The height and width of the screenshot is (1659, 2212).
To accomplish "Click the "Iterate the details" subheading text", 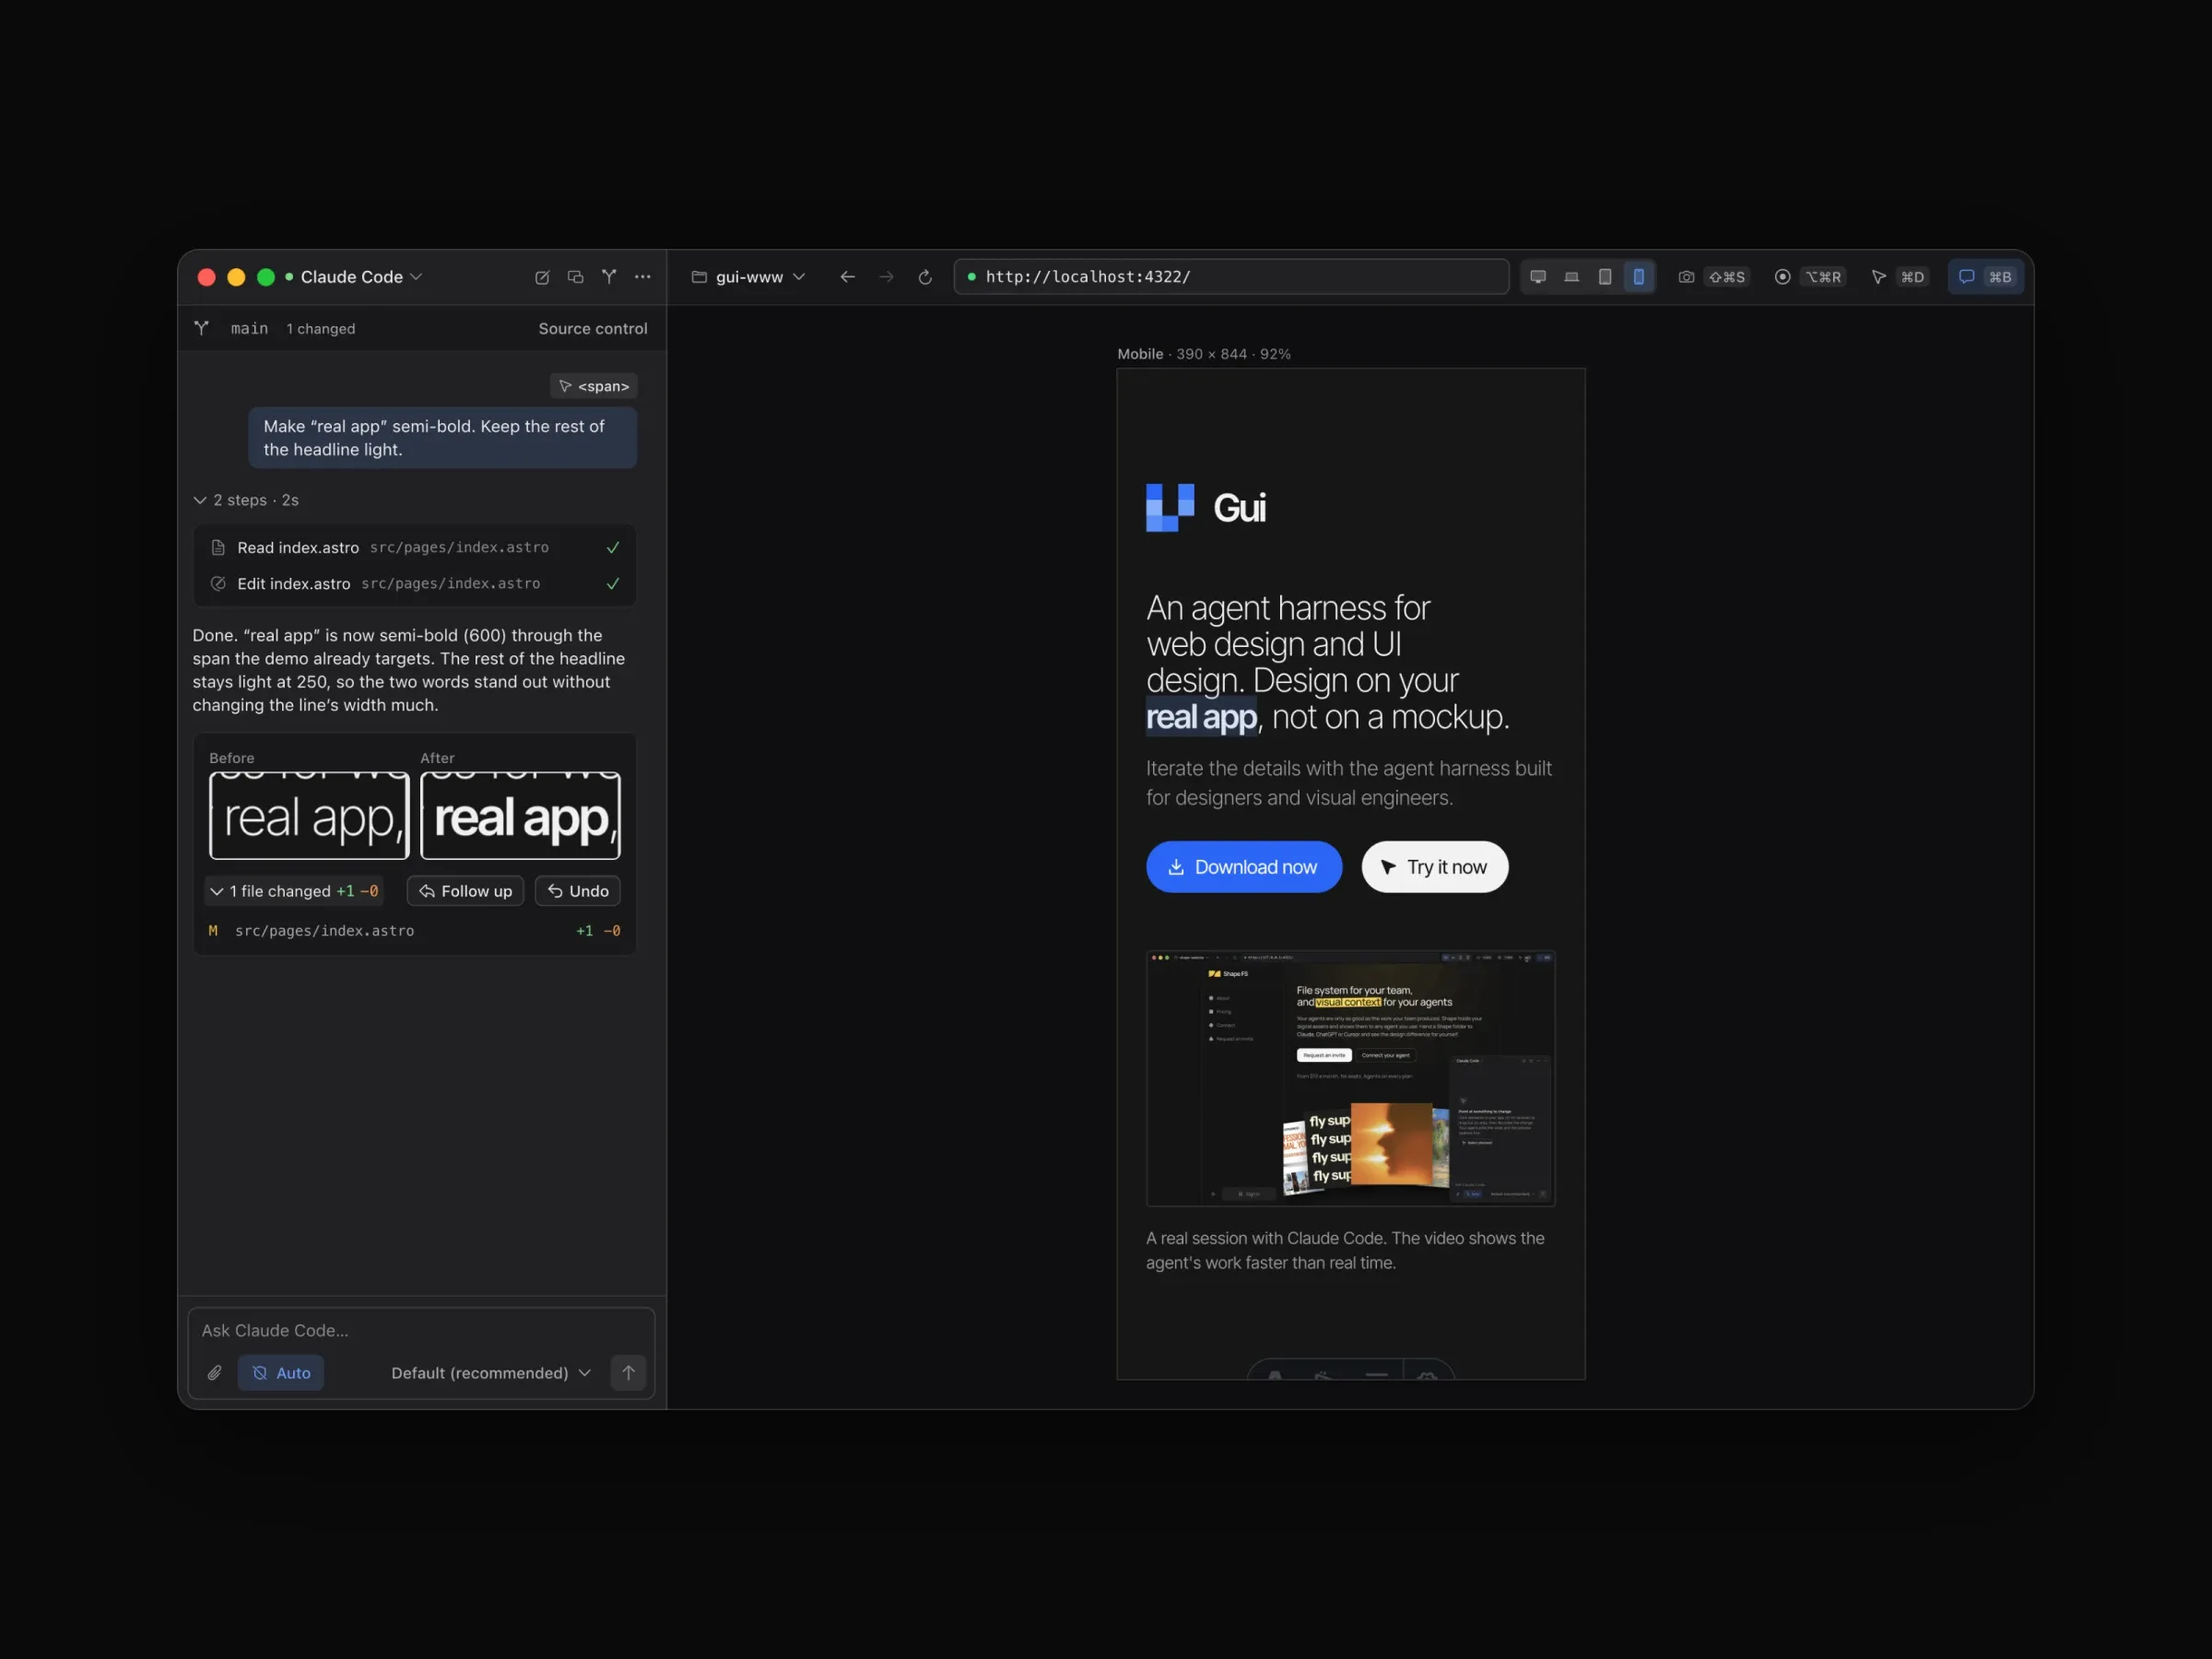I will click(x=1349, y=783).
